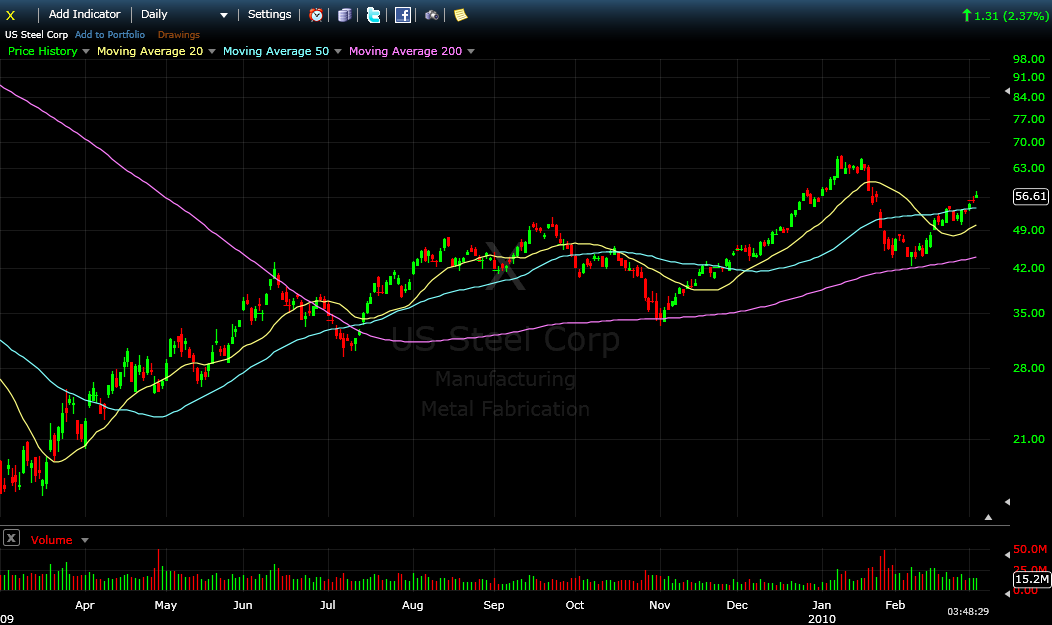Click the bottom price-scale arrow marker
The width and height of the screenshot is (1052, 625).
[1007, 502]
